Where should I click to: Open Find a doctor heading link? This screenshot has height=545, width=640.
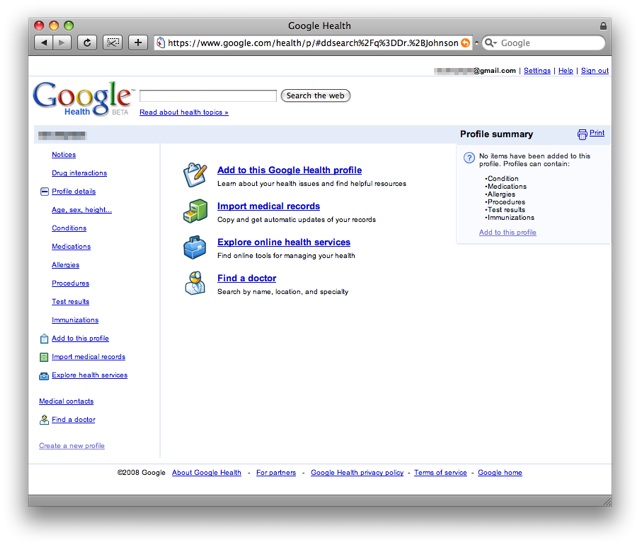(x=247, y=278)
